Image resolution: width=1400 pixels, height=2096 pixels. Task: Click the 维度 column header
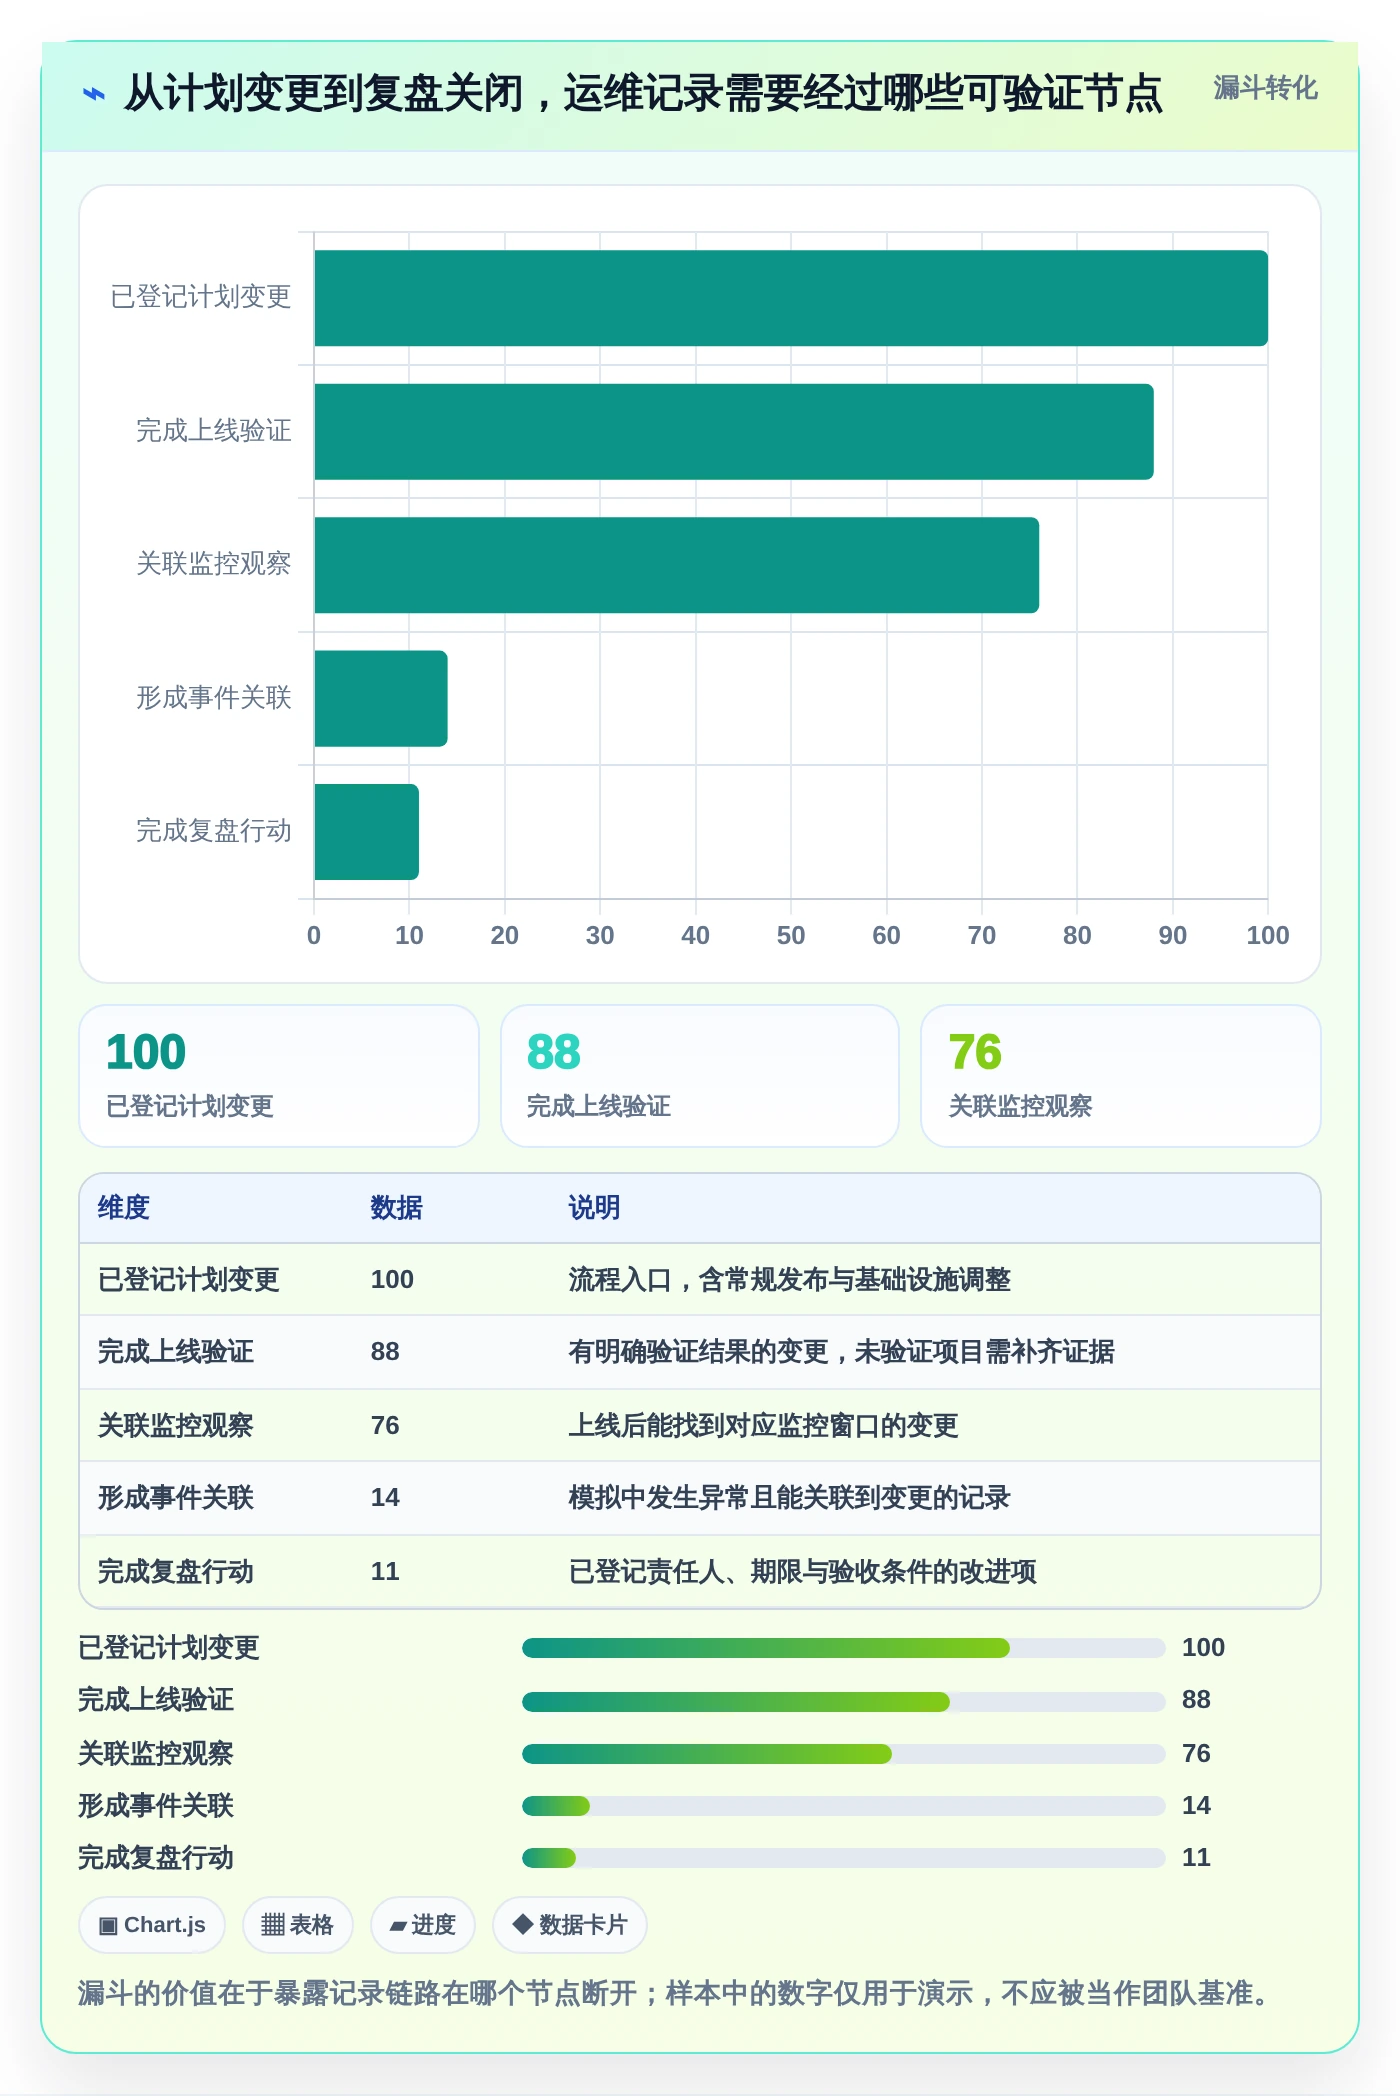pyautogui.click(x=124, y=1208)
